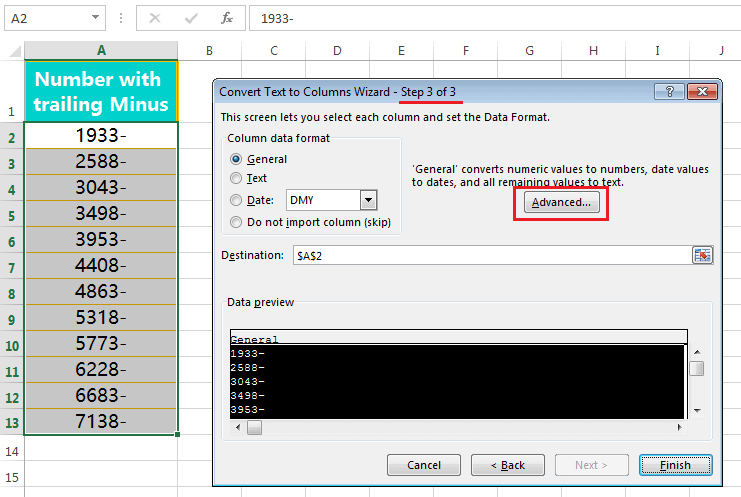
Task: Click cell containing 1933-
Action: [101, 136]
